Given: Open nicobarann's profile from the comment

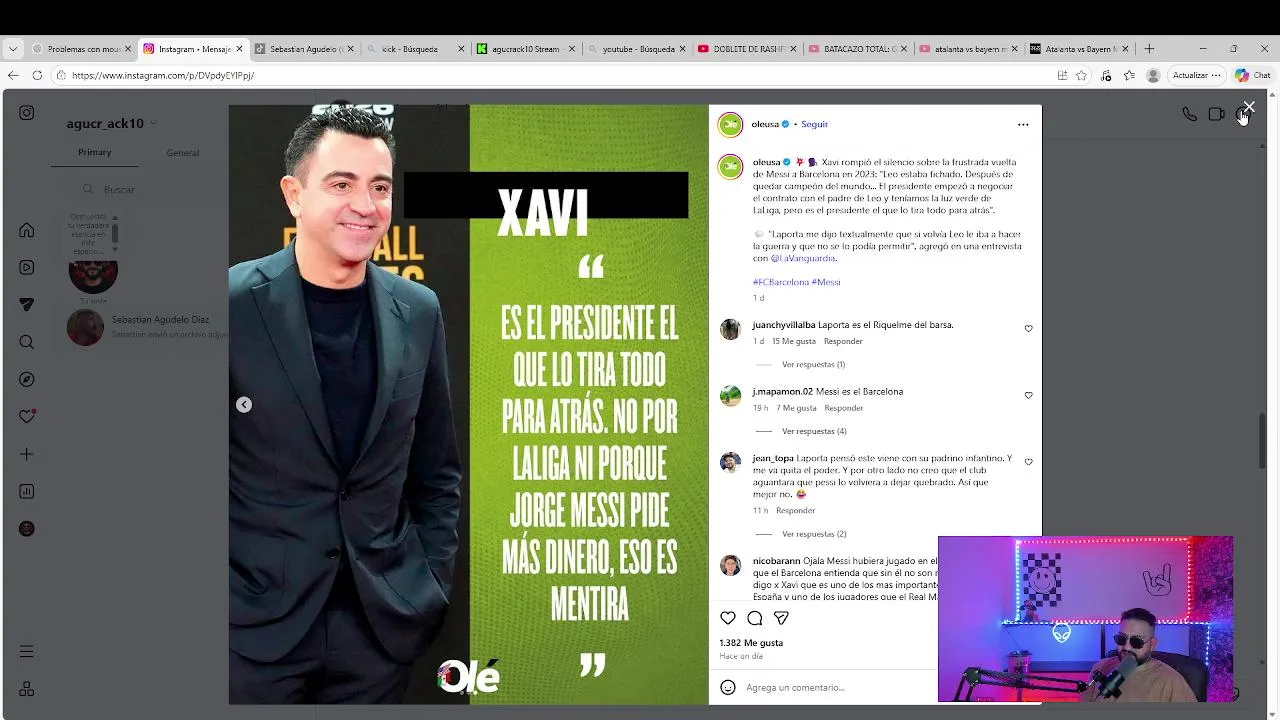Looking at the screenshot, I should click(776, 561).
